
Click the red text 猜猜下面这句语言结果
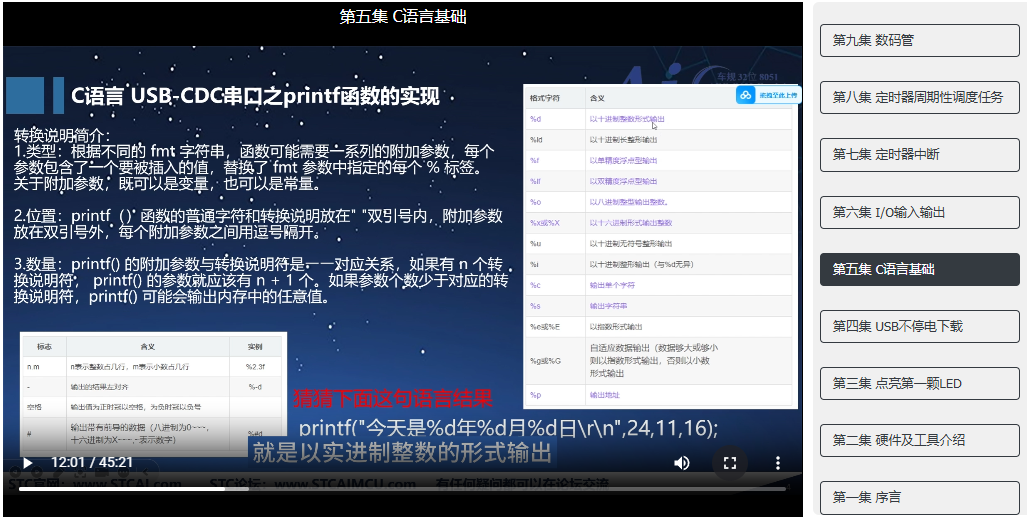click(392, 397)
